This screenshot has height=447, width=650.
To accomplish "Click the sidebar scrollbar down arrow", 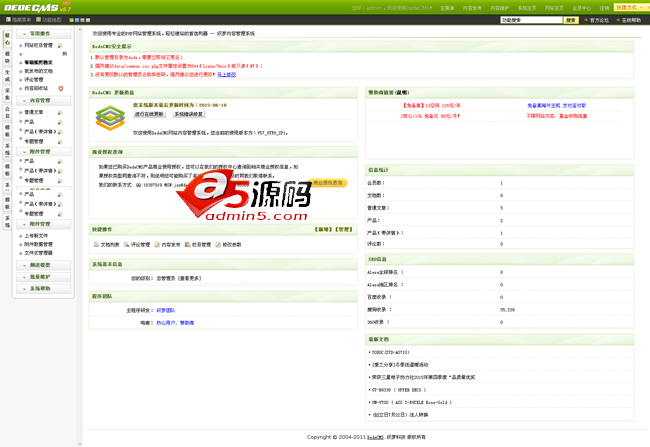I will click(x=80, y=444).
